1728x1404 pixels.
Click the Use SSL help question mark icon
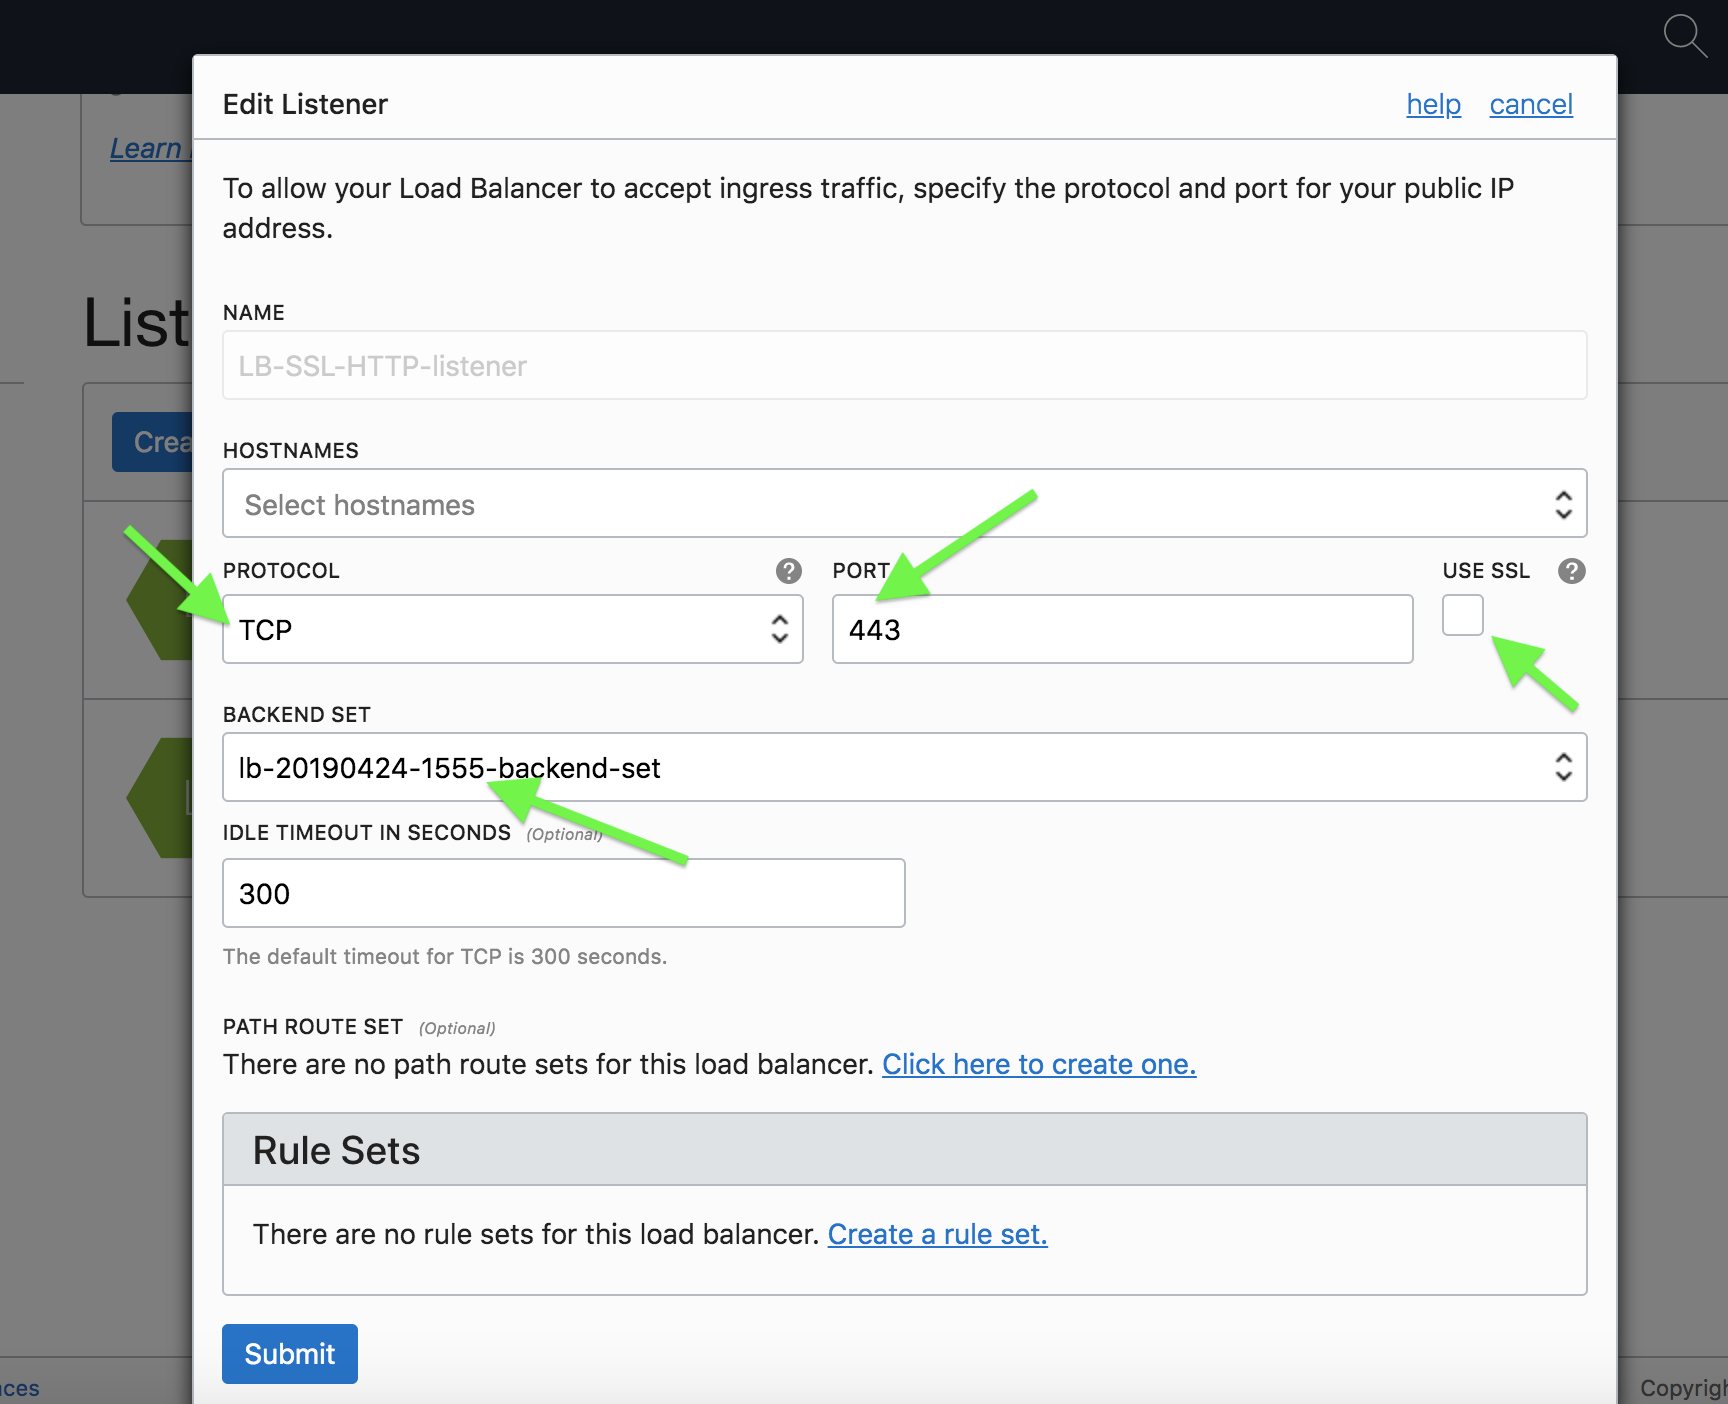[1571, 571]
